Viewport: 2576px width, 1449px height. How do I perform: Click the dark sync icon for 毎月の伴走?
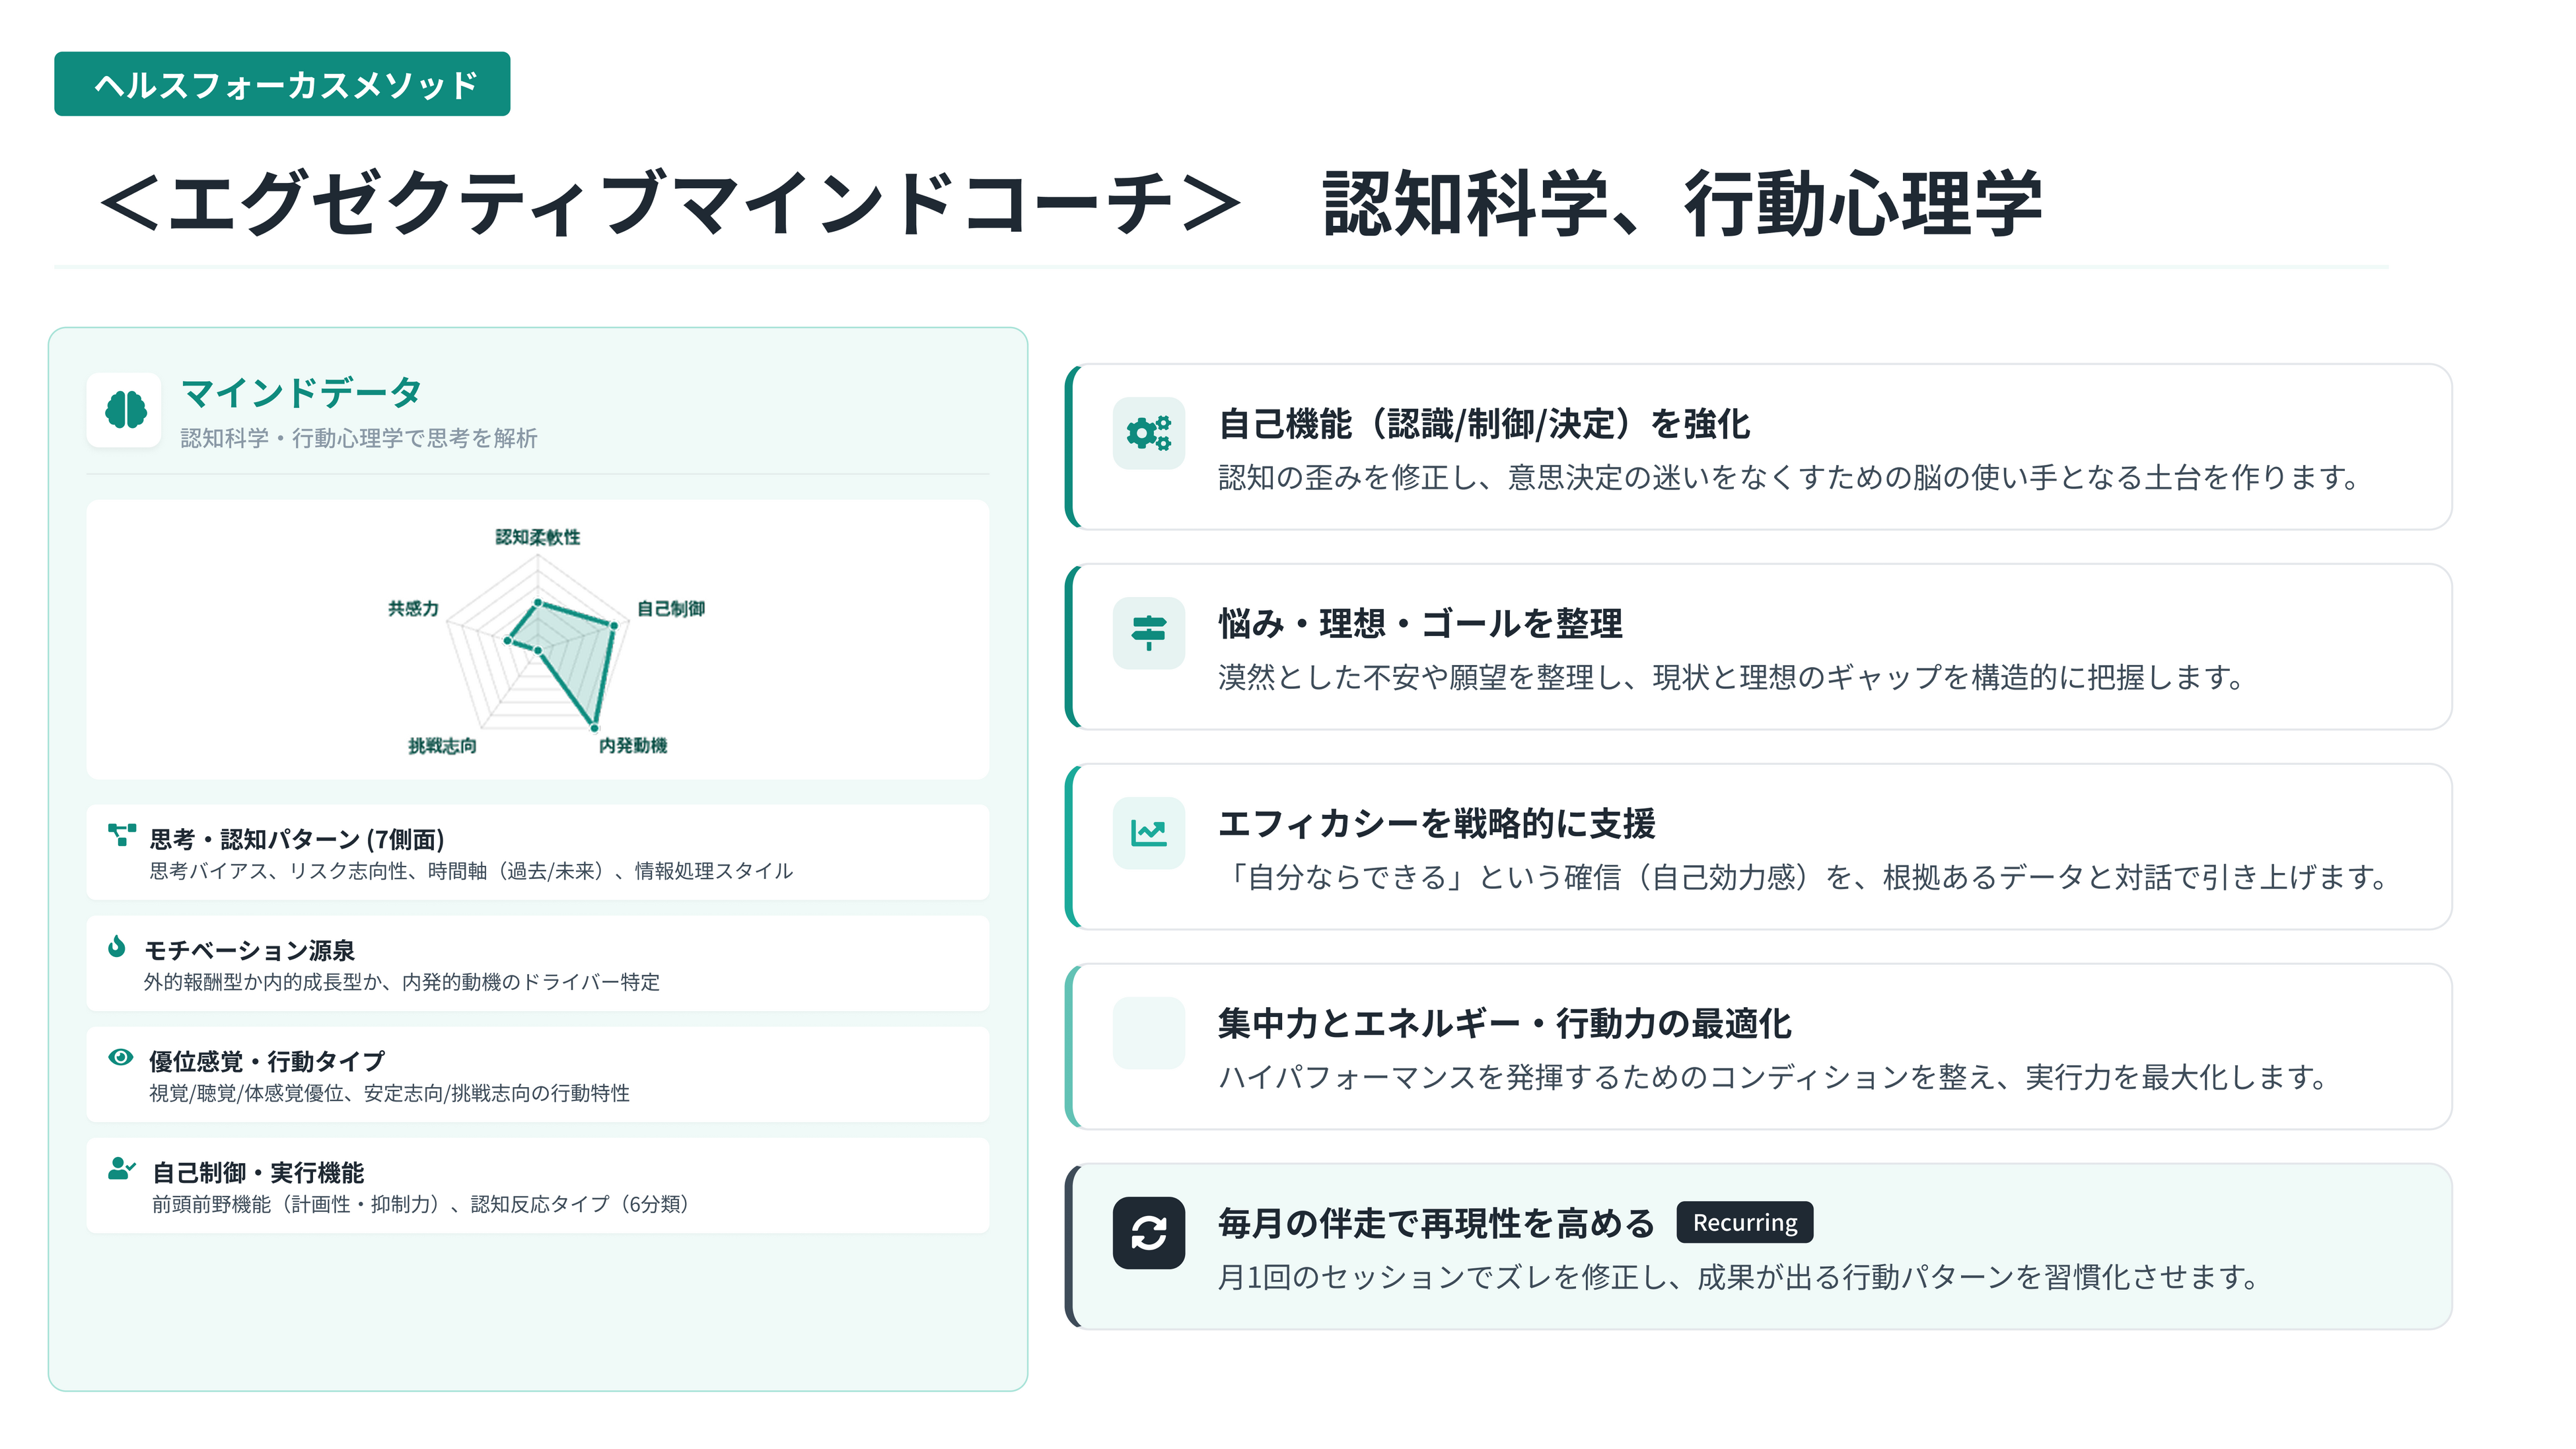click(x=1148, y=1232)
